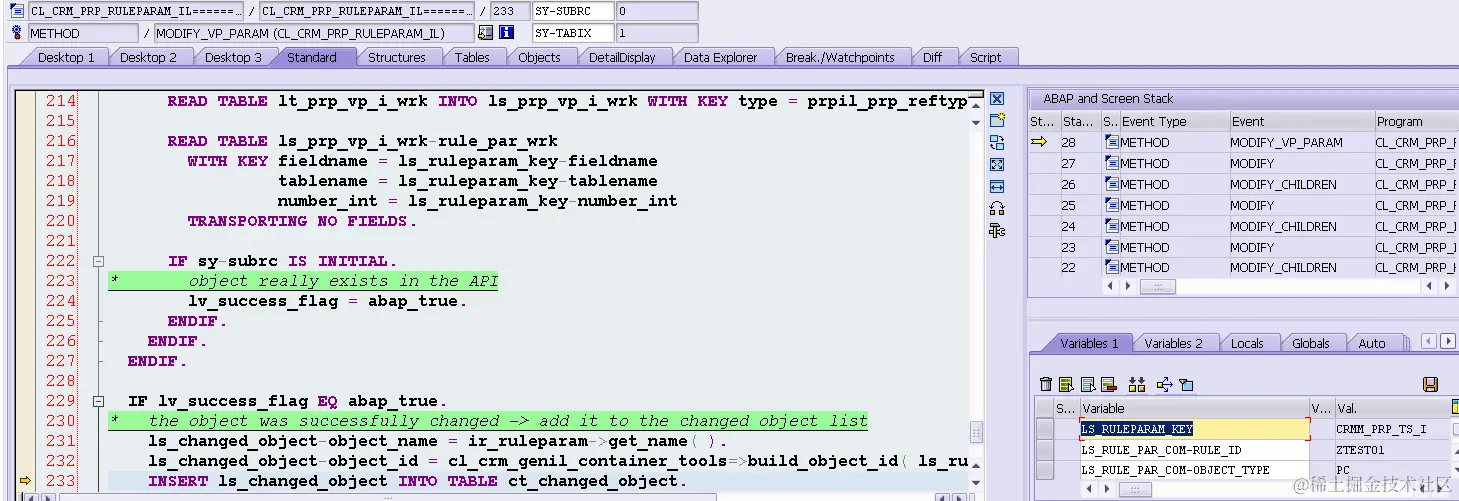Click the SY-SUBRC field in header
Image resolution: width=1459 pixels, height=501 pixels.
click(x=573, y=11)
